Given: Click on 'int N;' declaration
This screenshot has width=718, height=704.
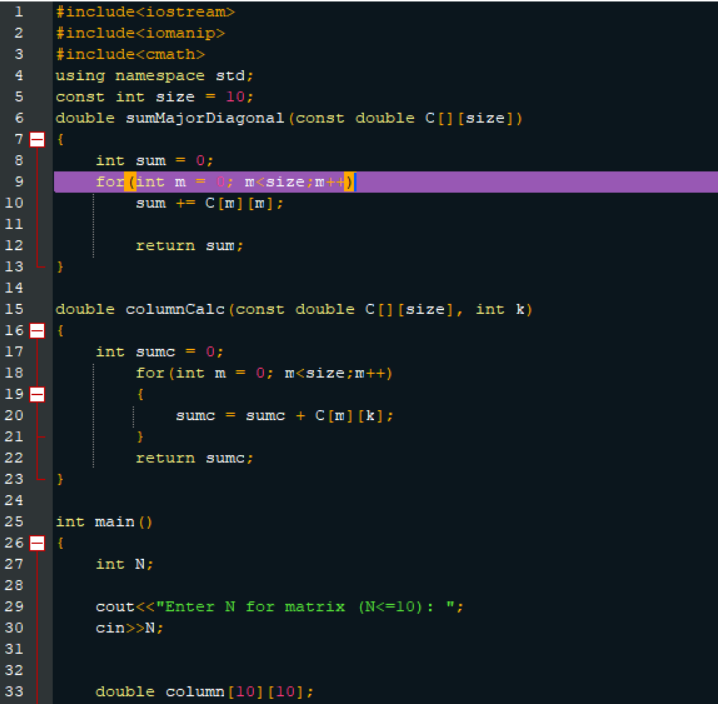Looking at the screenshot, I should [x=125, y=564].
